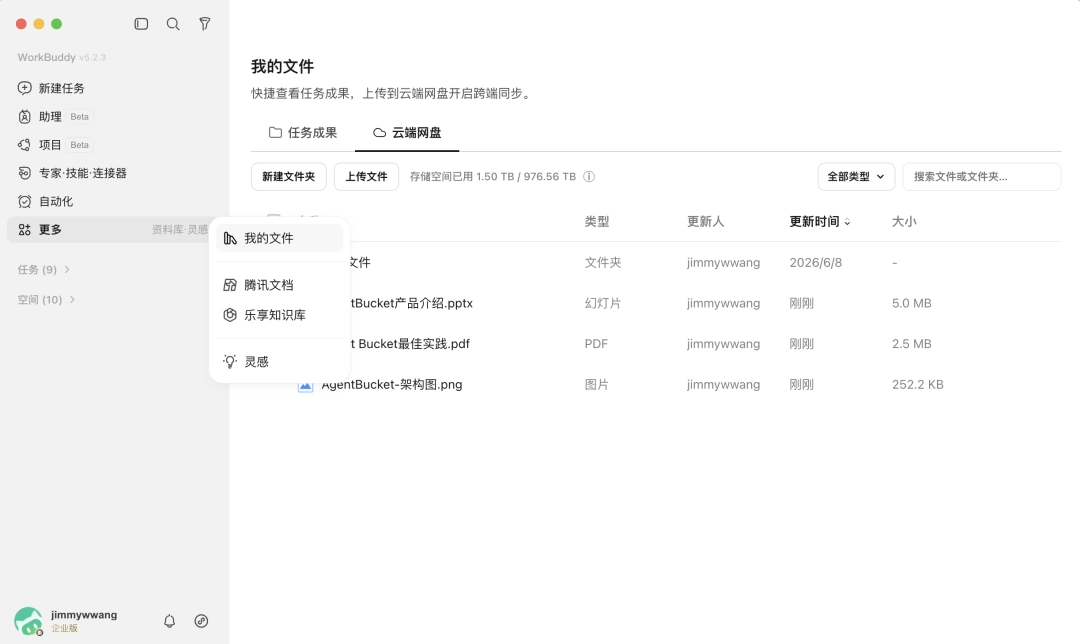The height and width of the screenshot is (644, 1080).
Task: Open the search magnifier icon
Action: click(x=173, y=24)
